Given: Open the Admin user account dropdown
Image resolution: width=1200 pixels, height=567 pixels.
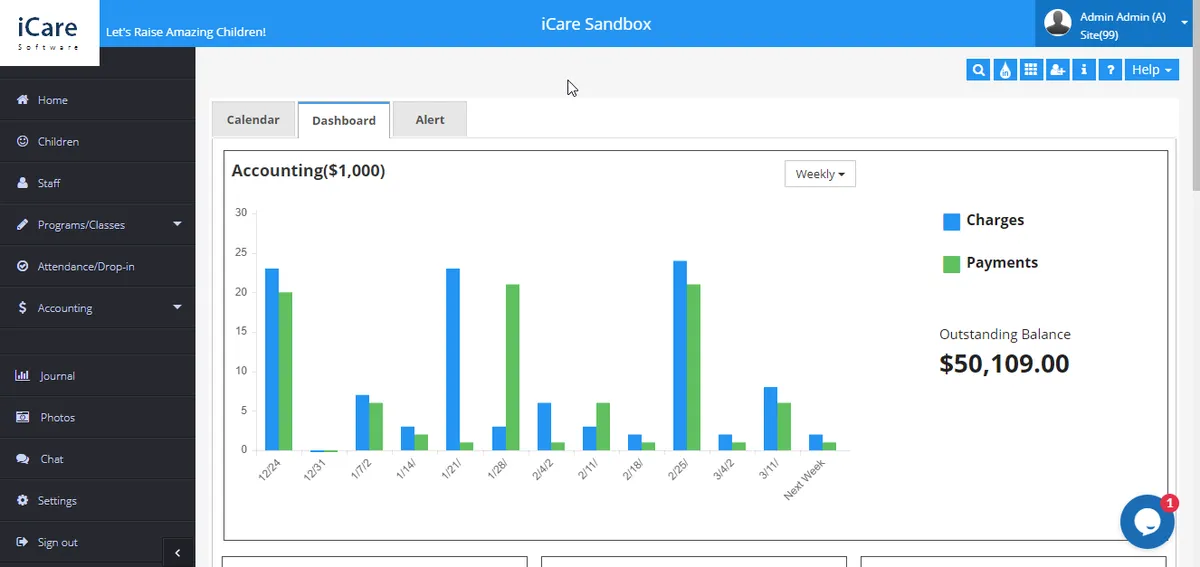Looking at the screenshot, I should pos(1117,25).
